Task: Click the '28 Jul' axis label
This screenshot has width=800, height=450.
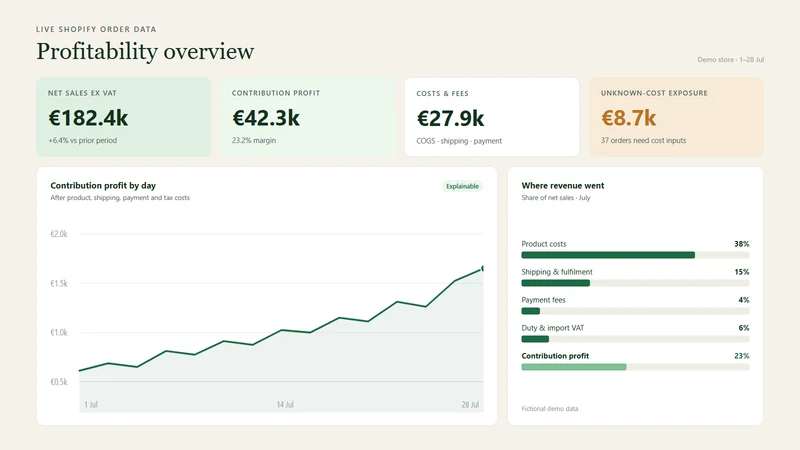Action: [470, 405]
